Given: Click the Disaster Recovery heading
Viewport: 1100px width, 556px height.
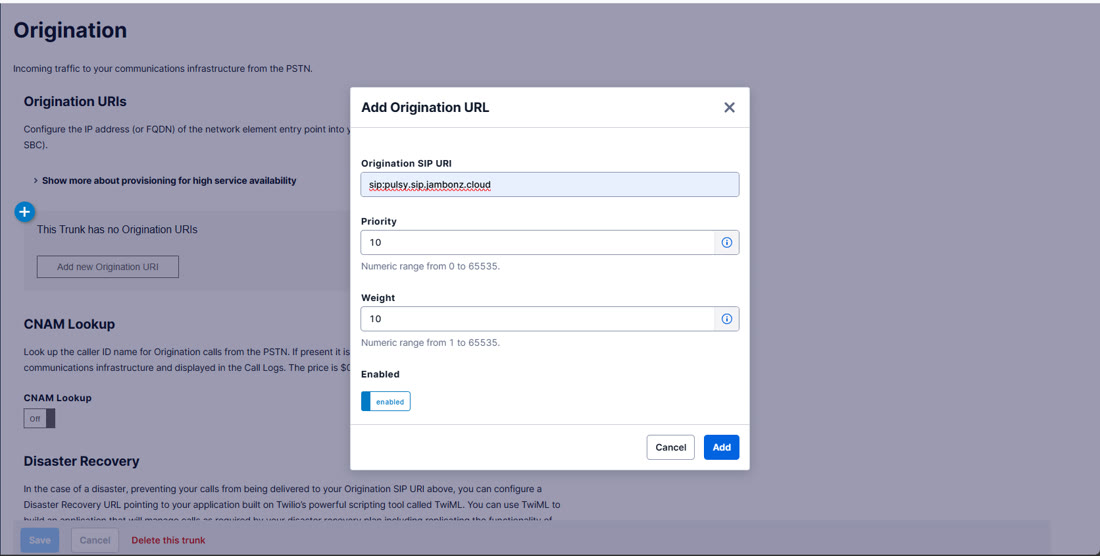Looking at the screenshot, I should tap(81, 461).
